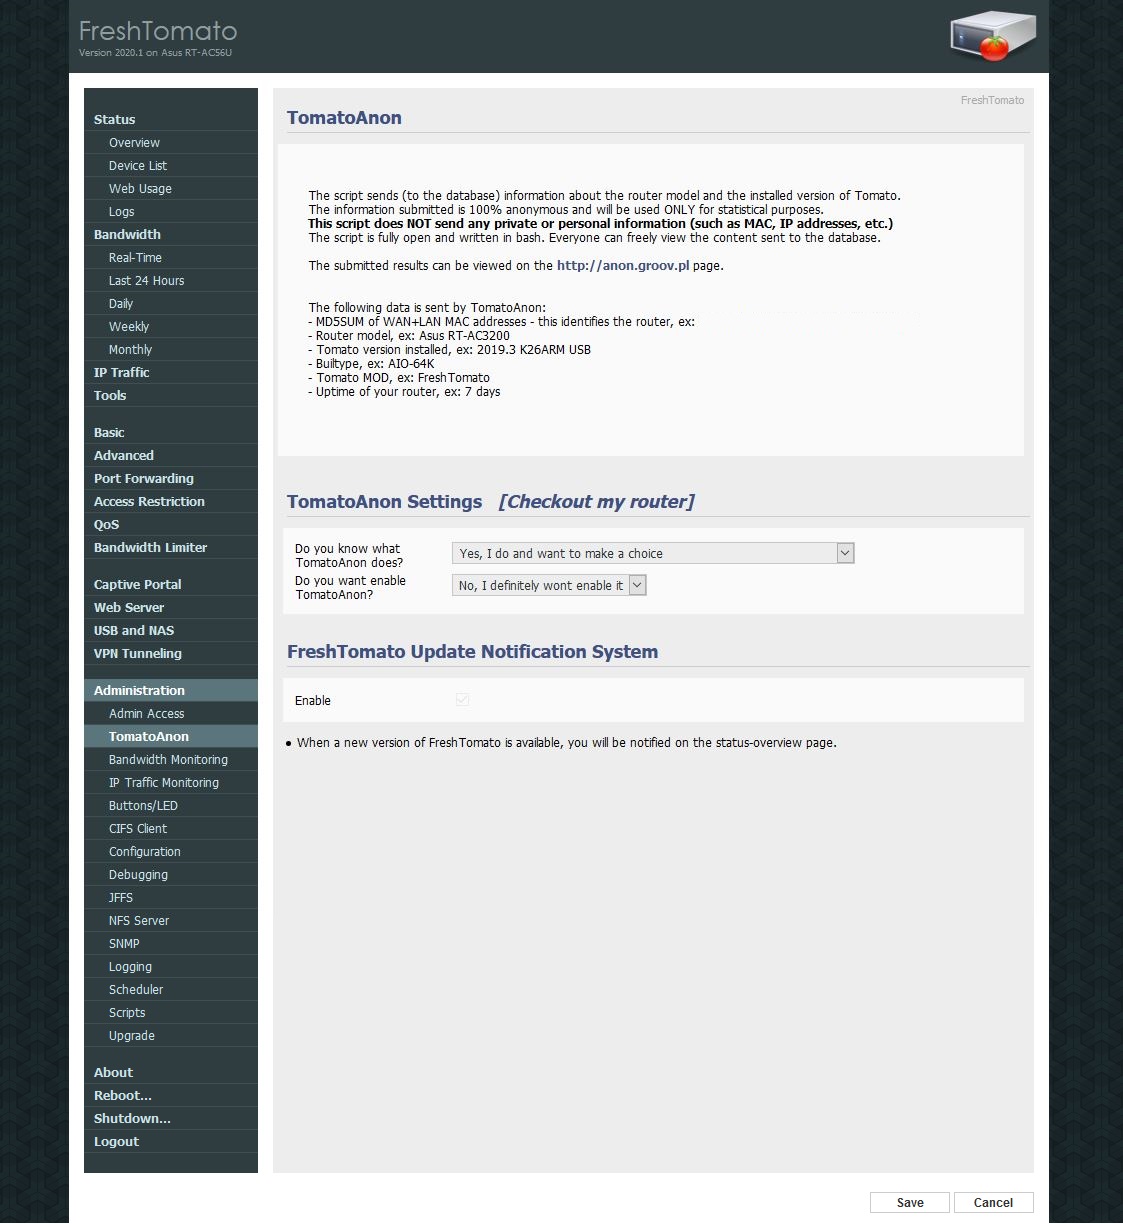Cancel the changes
This screenshot has height=1224, width=1123.
[x=993, y=1202]
